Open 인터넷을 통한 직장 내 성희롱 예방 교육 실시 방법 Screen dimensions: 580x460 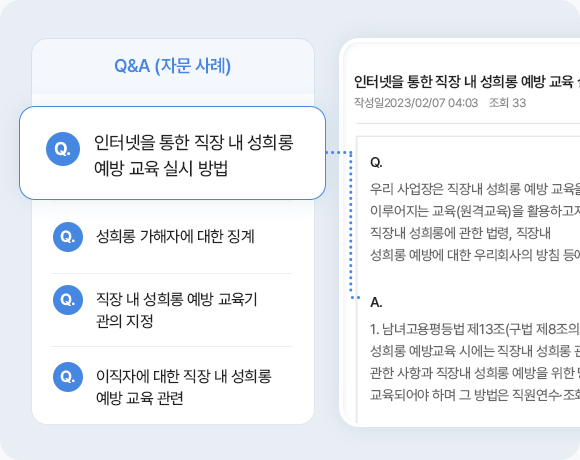[x=172, y=153]
